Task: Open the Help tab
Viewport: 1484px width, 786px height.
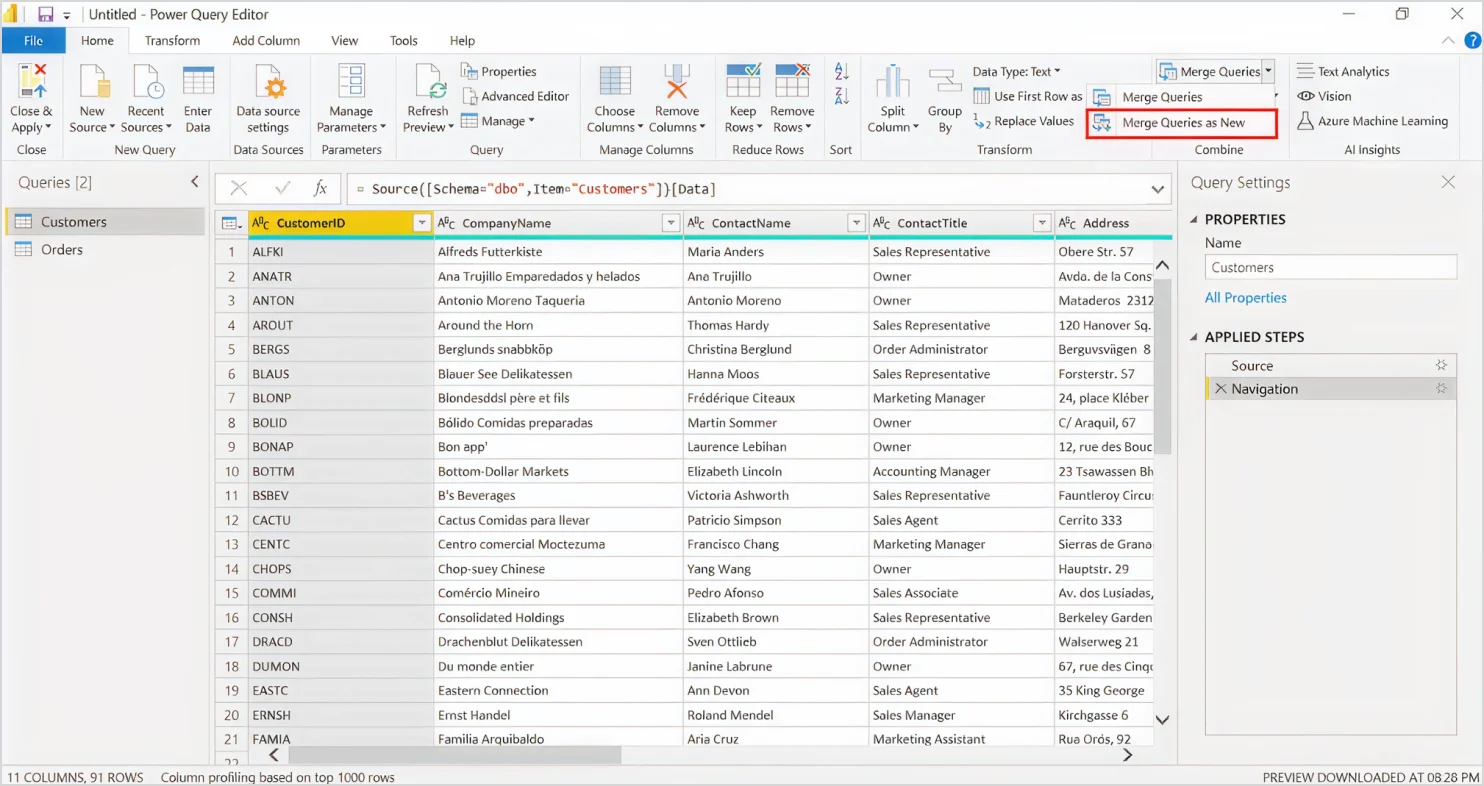Action: coord(462,41)
